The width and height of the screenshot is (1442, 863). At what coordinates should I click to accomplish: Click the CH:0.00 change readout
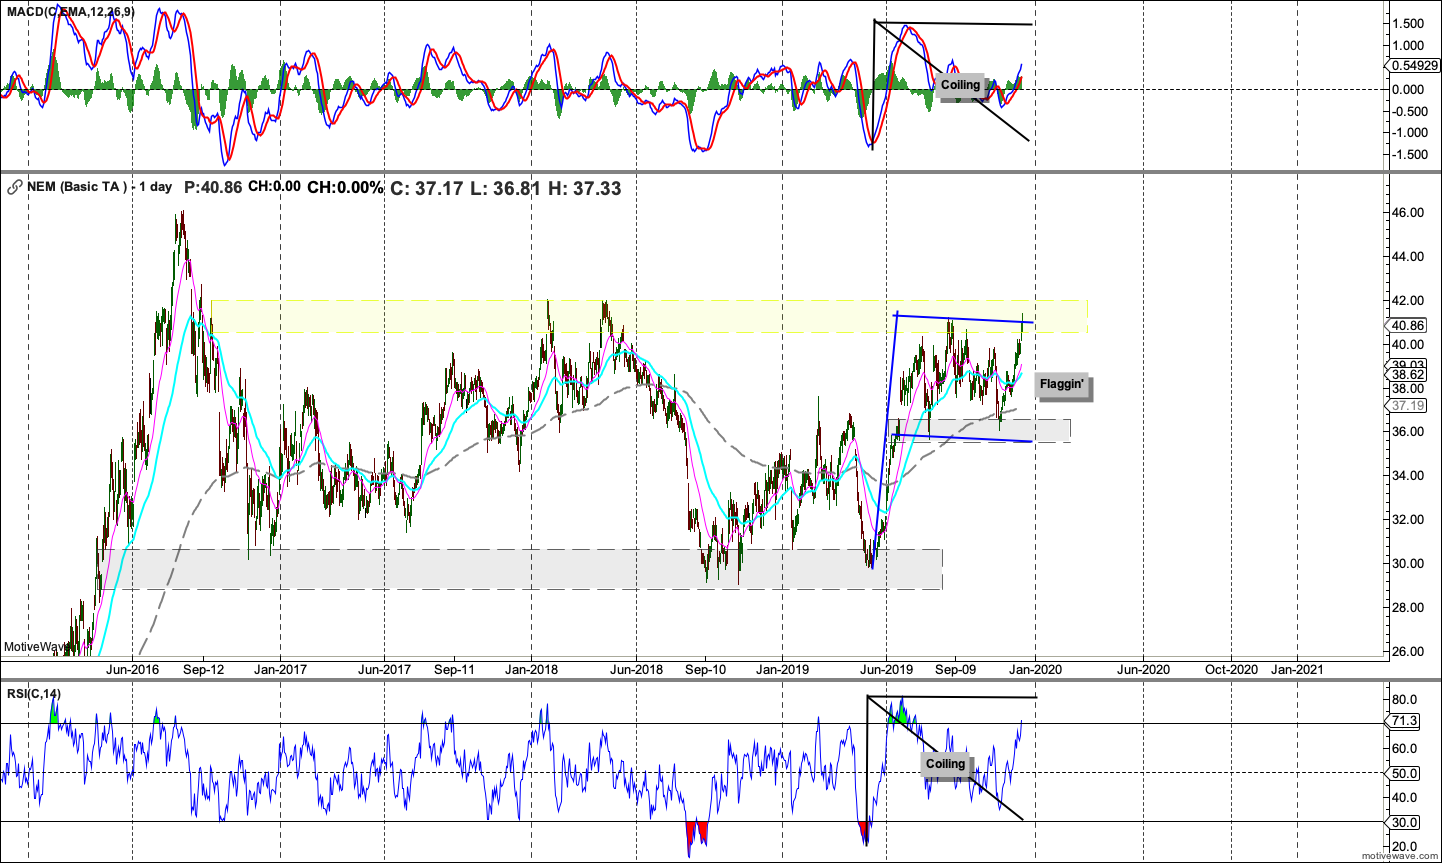[274, 187]
